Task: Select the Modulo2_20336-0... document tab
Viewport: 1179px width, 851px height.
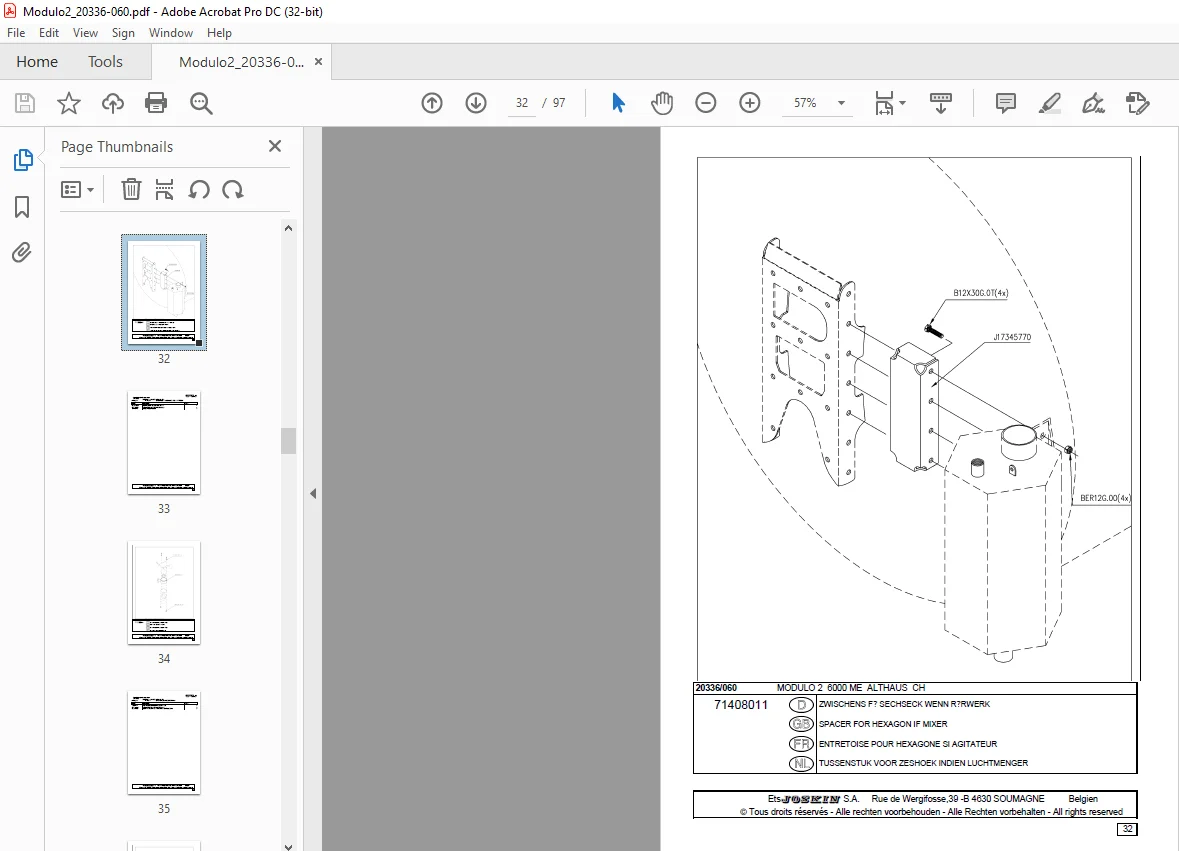Action: 241,62
